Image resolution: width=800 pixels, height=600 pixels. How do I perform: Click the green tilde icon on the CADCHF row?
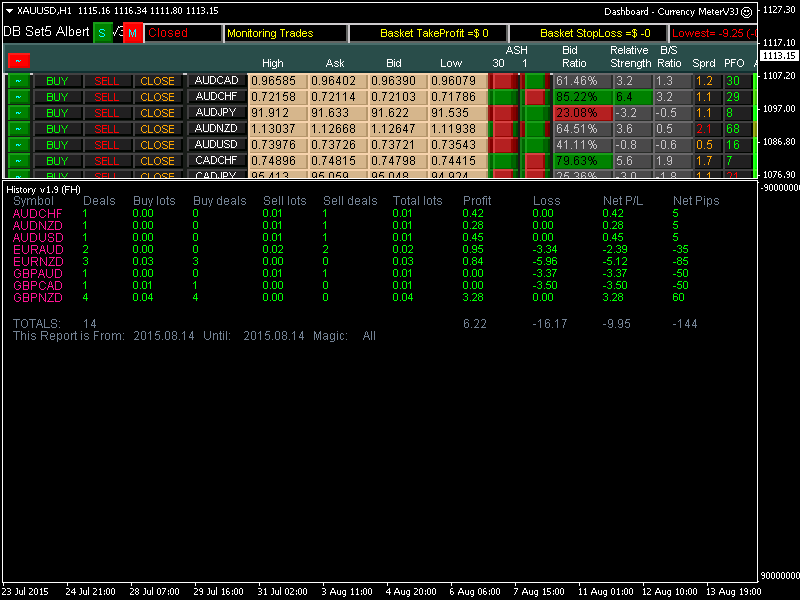(x=19, y=161)
